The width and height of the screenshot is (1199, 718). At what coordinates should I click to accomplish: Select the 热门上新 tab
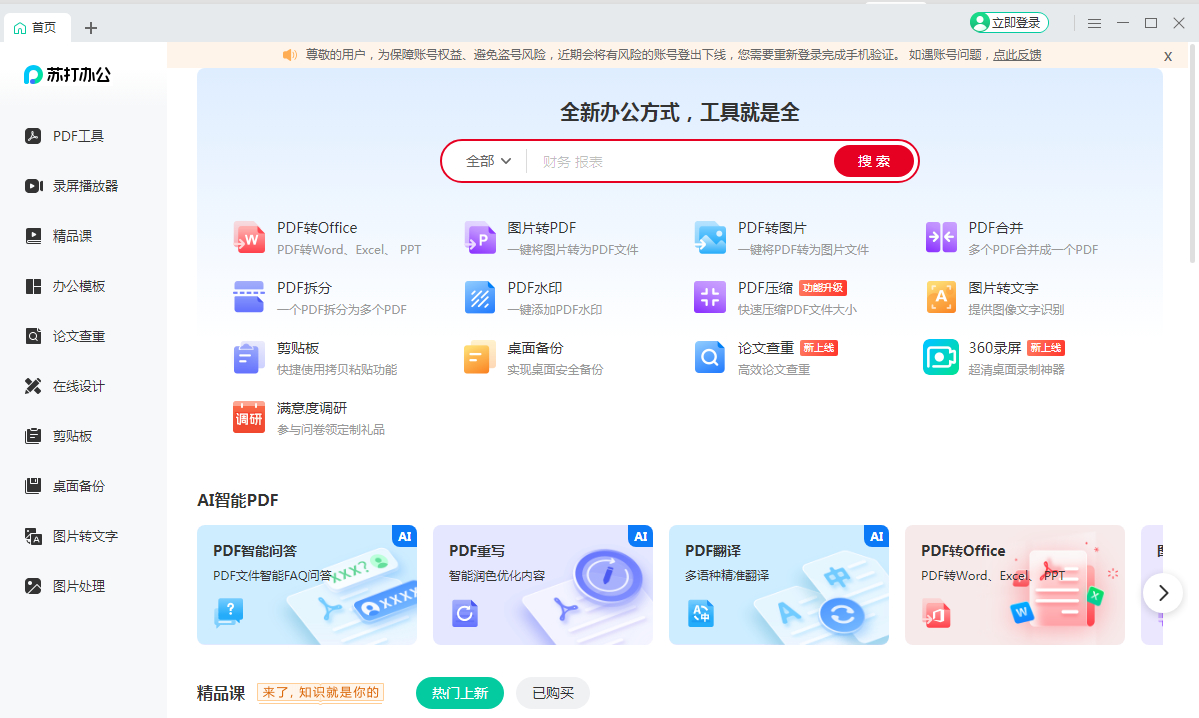click(x=460, y=693)
